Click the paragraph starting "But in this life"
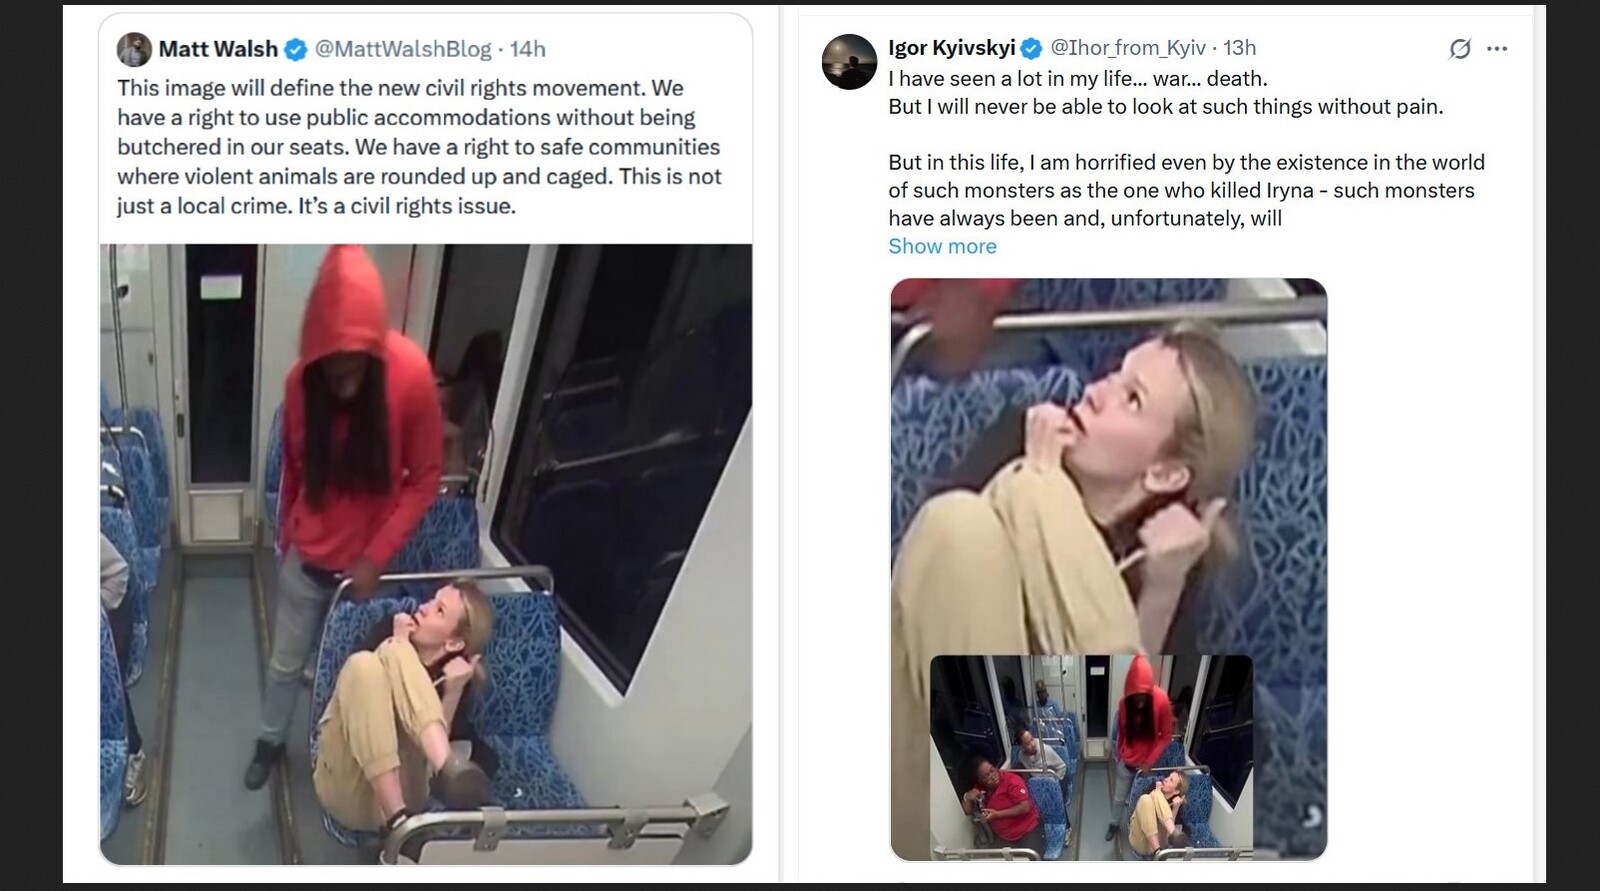Viewport: 1600px width, 891px height. 1185,190
